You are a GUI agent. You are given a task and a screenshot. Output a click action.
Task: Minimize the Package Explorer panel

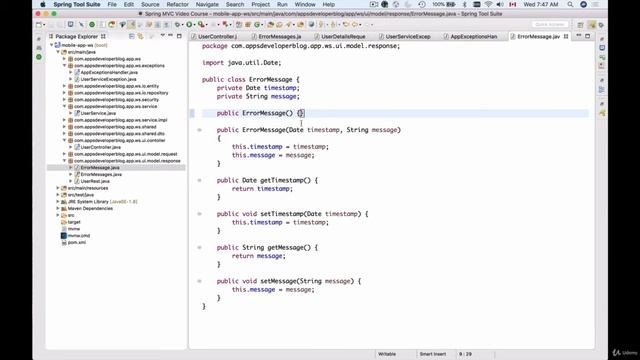pos(171,36)
